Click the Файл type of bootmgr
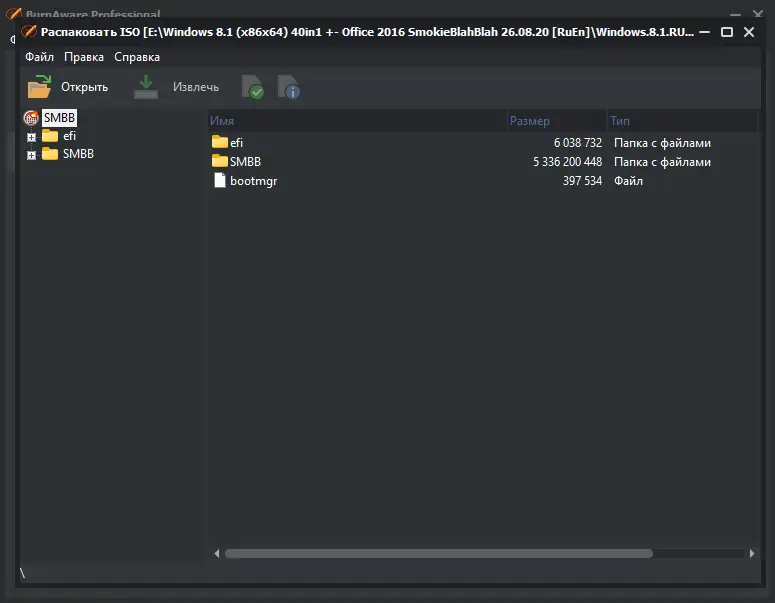The width and height of the screenshot is (775, 603). [628, 181]
